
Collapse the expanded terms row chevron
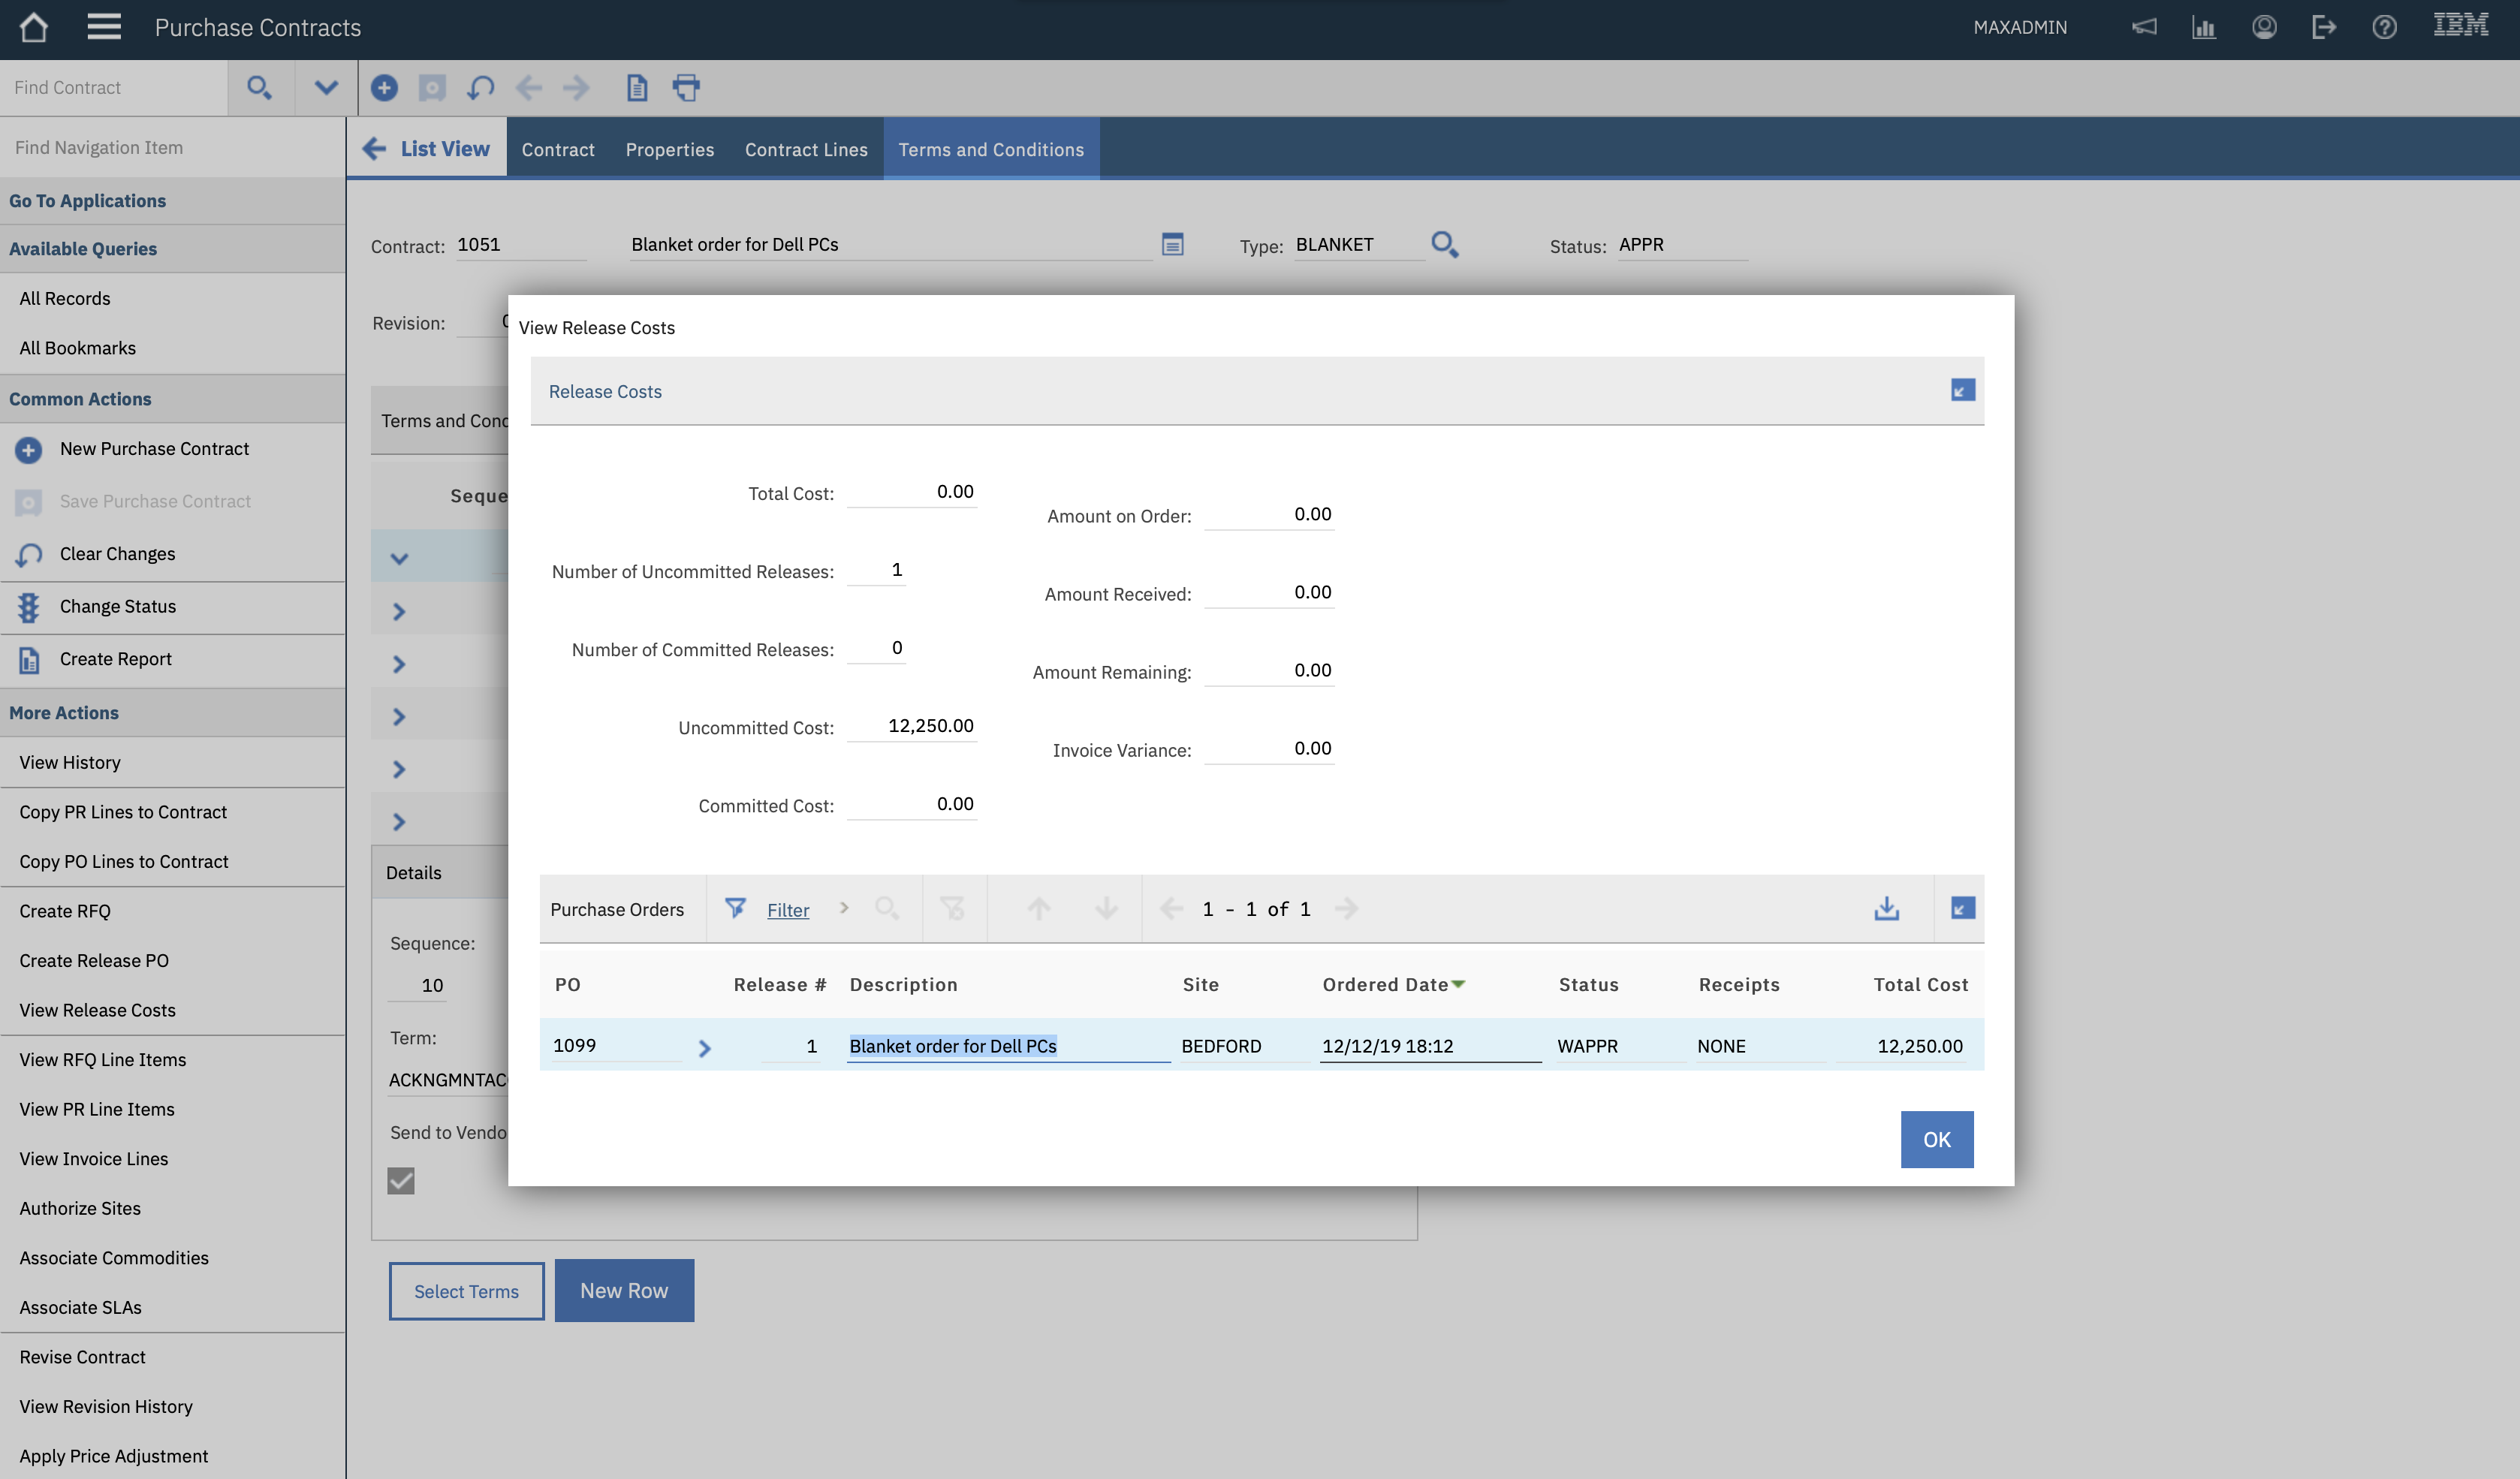coord(400,557)
